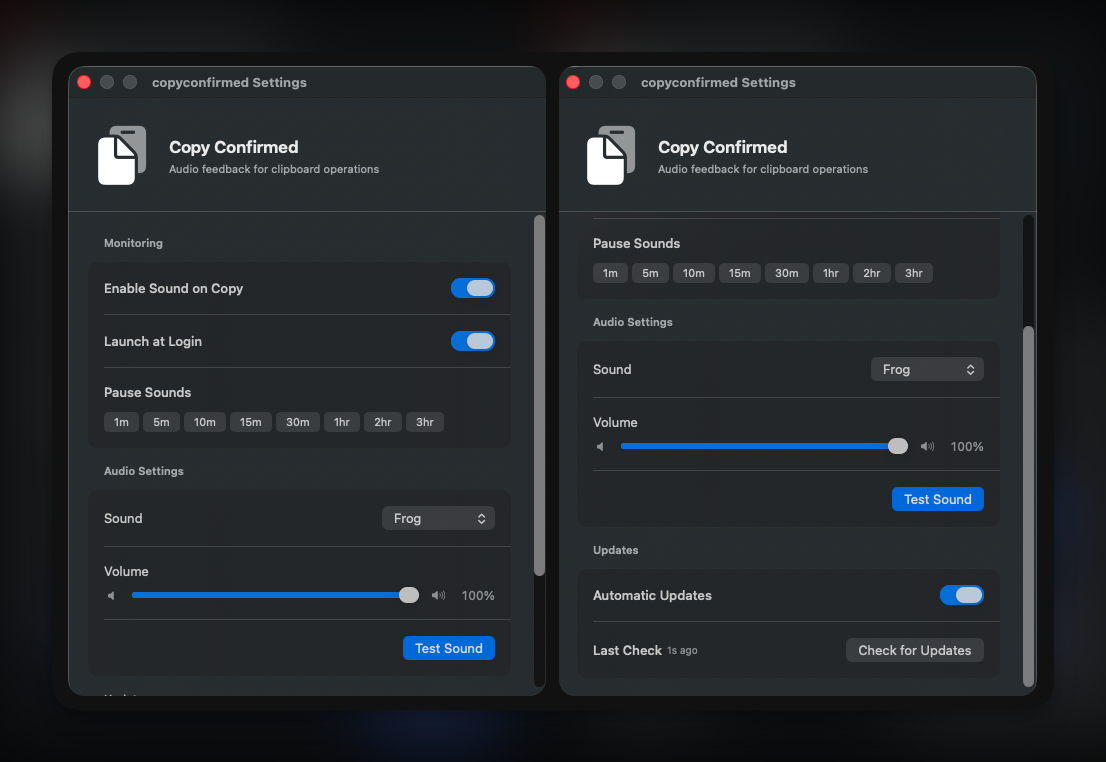This screenshot has height=762, width=1106.
Task: Click vertical scrollbar in left window
Action: 540,395
